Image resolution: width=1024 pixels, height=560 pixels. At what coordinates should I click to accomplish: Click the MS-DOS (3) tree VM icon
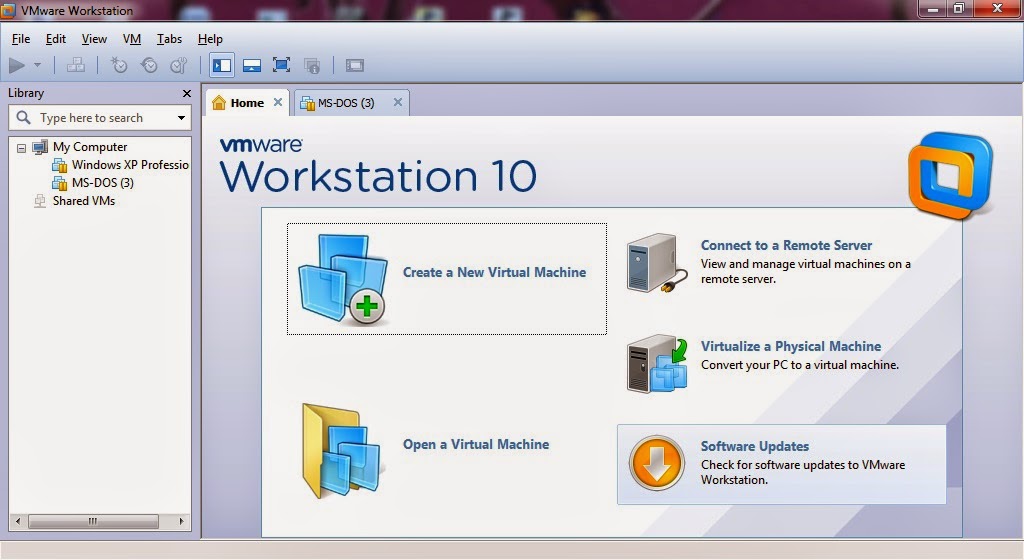coord(59,183)
